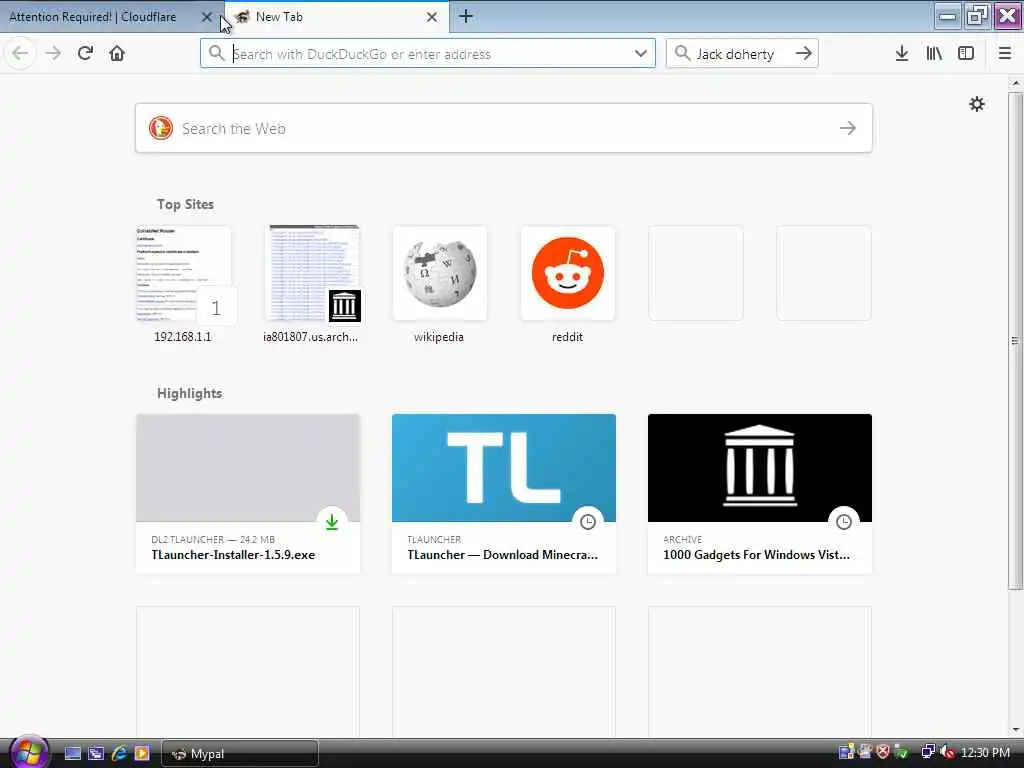Click the page vertical scrollbar thumb
The image size is (1024, 768).
[x=1015, y=340]
